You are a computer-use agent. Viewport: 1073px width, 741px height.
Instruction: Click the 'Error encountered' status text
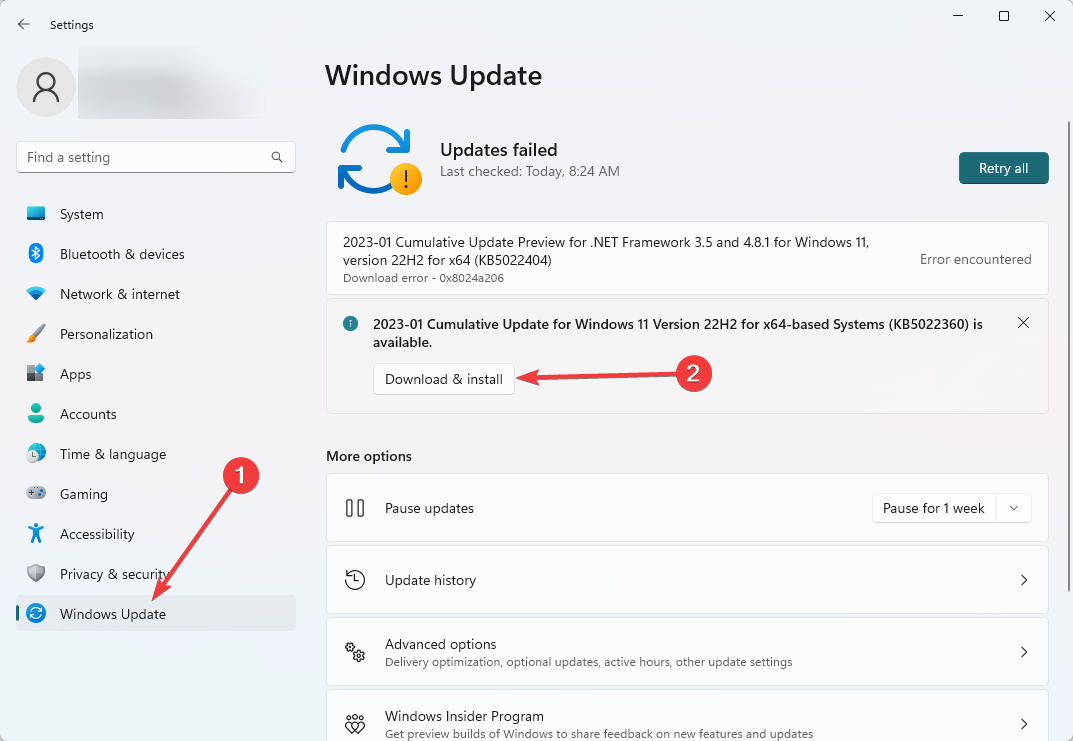(x=975, y=259)
